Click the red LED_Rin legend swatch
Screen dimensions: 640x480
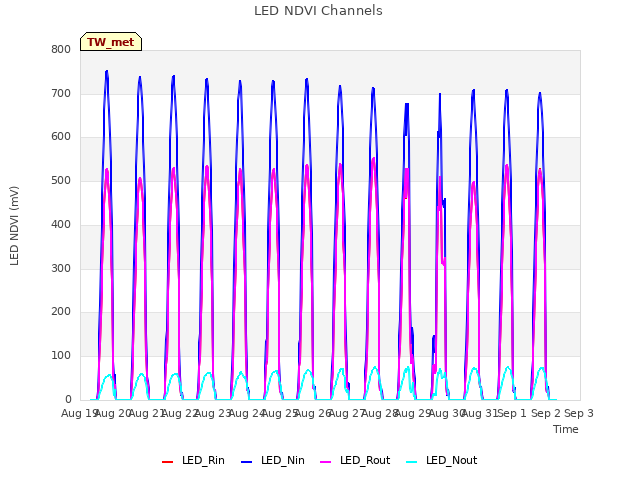167,462
